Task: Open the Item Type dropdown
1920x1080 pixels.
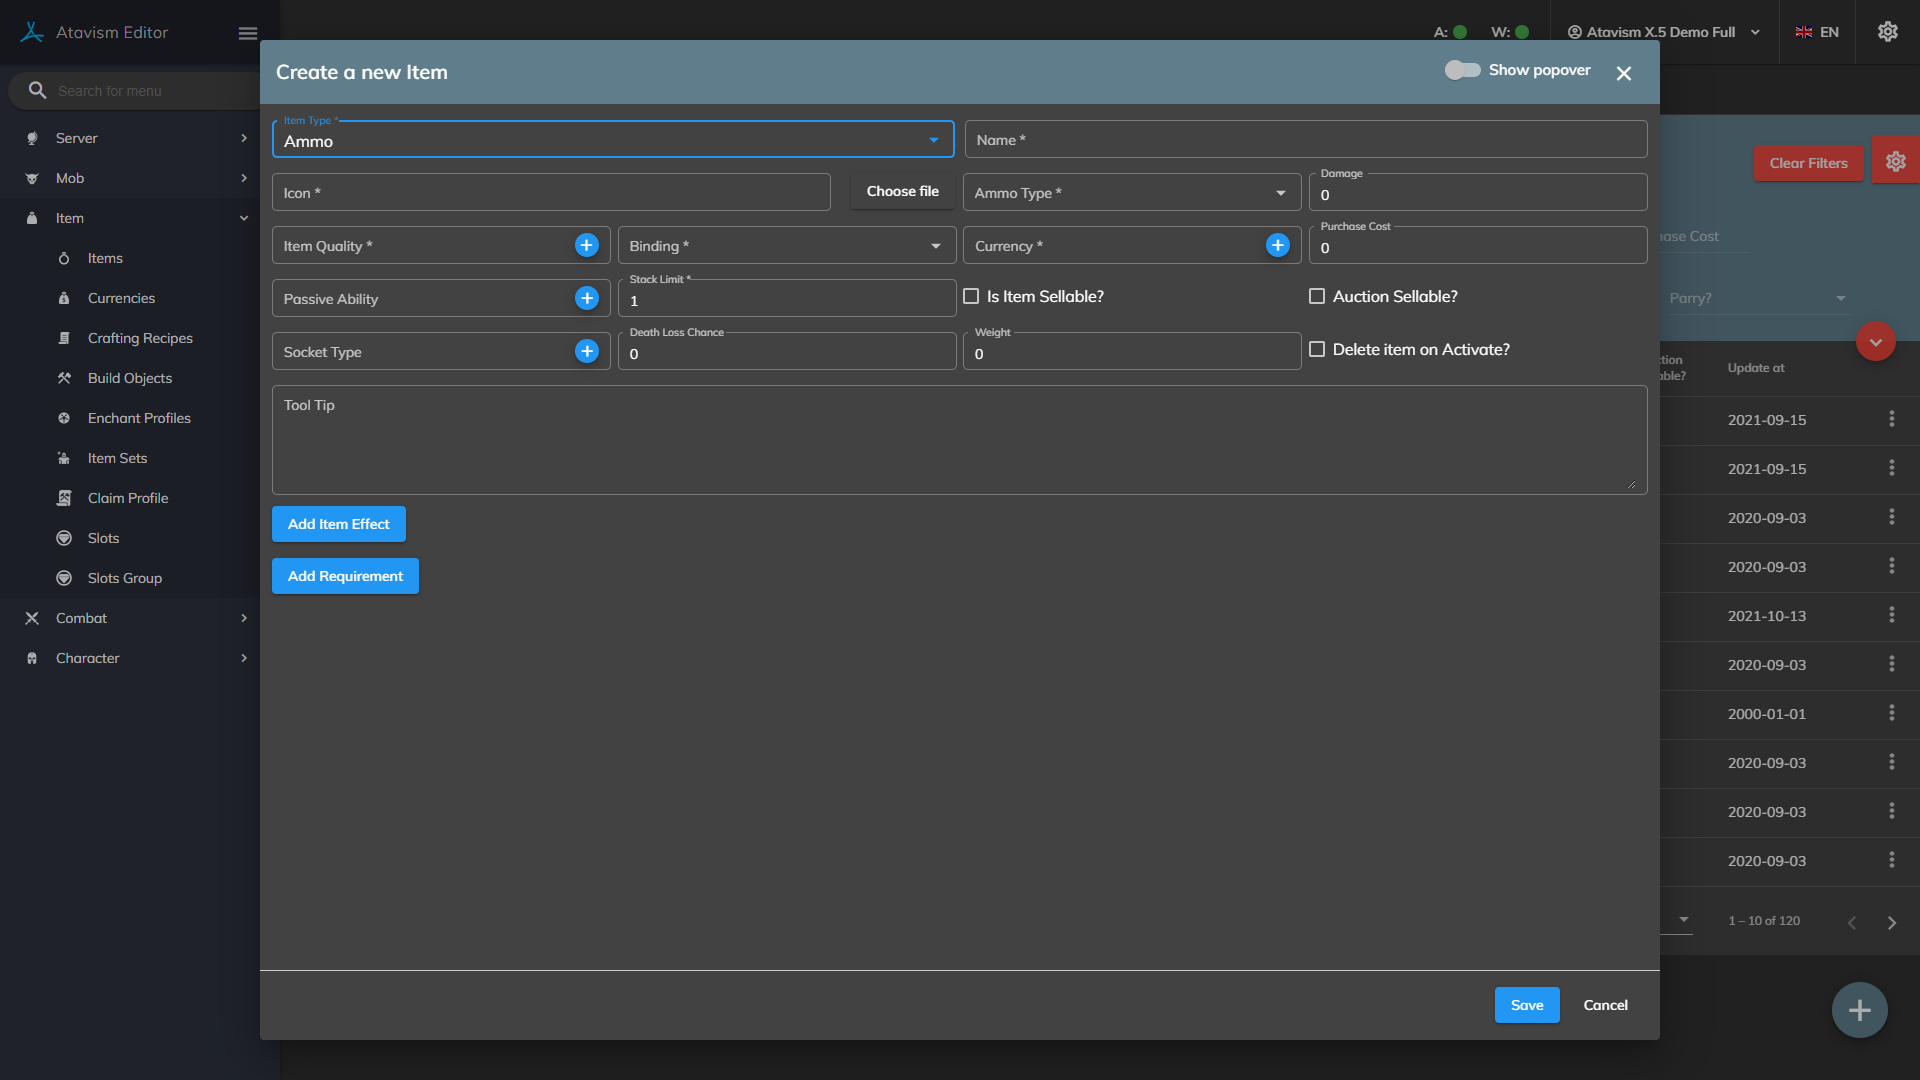Action: (x=612, y=140)
